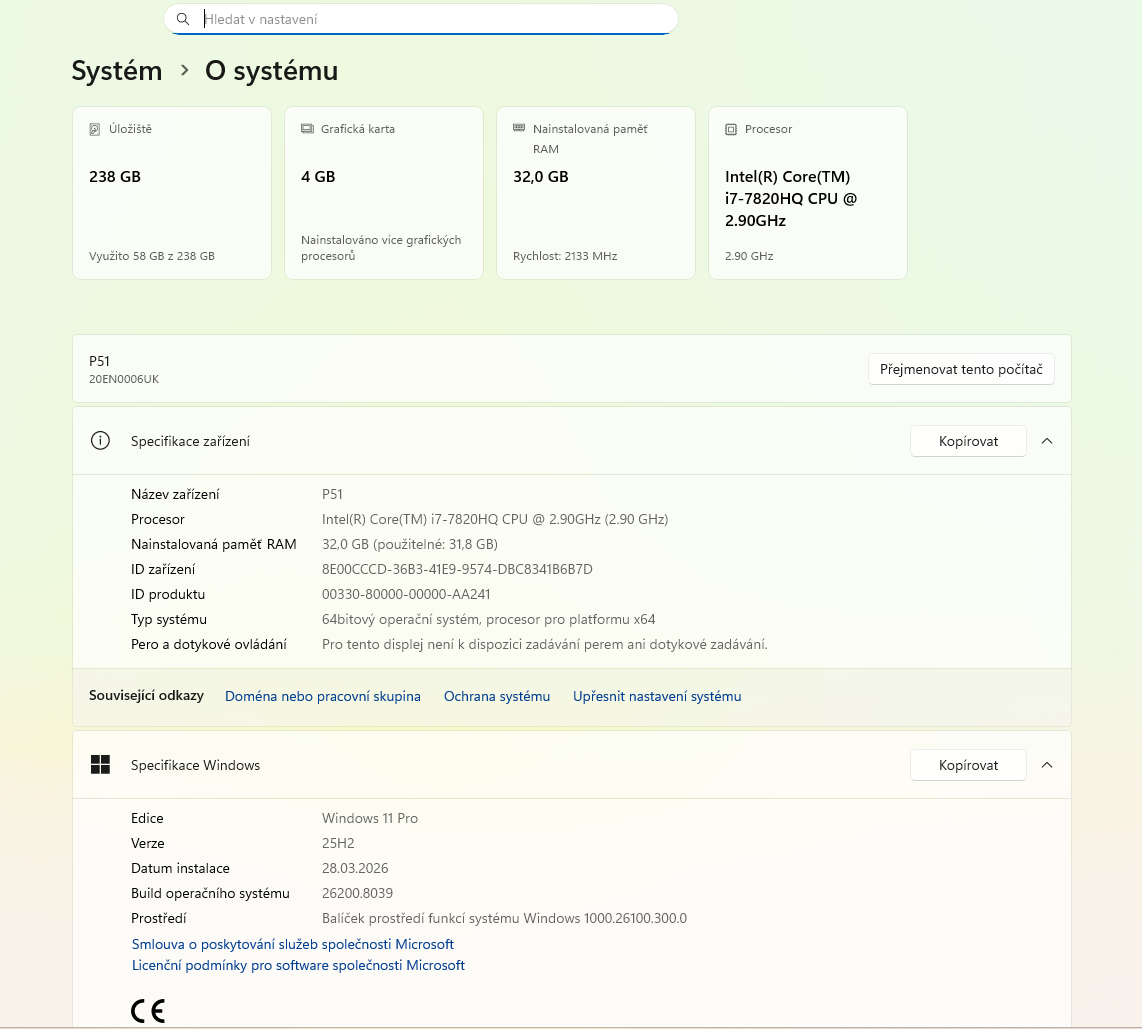
Task: Collapse the Specifikace Windows section chevron
Action: pyautogui.click(x=1047, y=765)
